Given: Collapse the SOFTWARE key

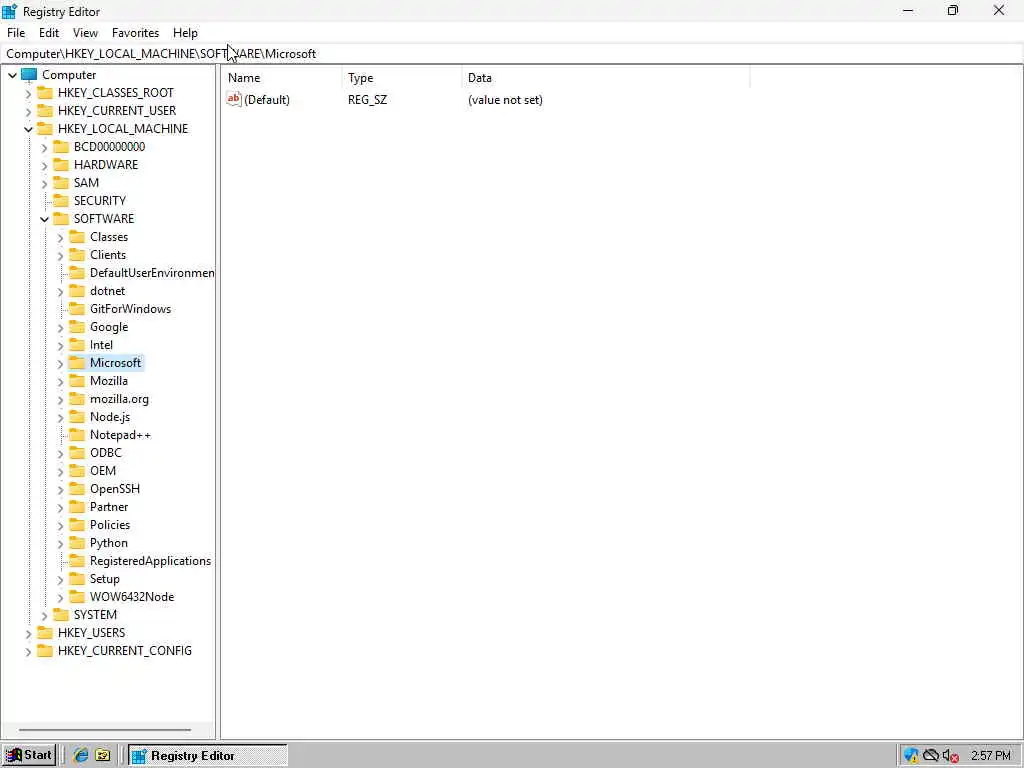Looking at the screenshot, I should coord(44,219).
